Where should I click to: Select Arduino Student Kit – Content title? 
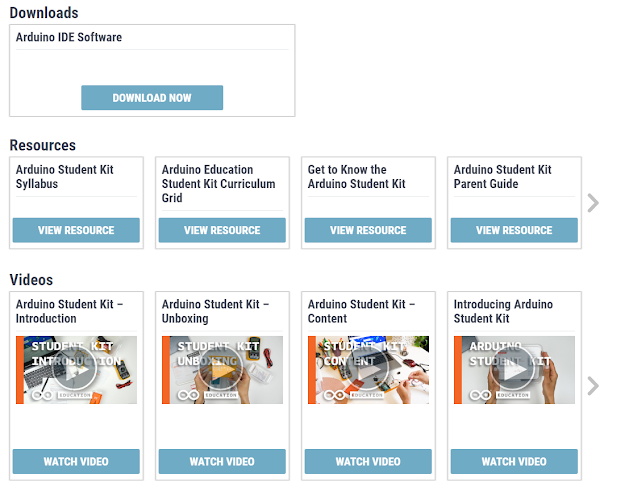(x=361, y=311)
